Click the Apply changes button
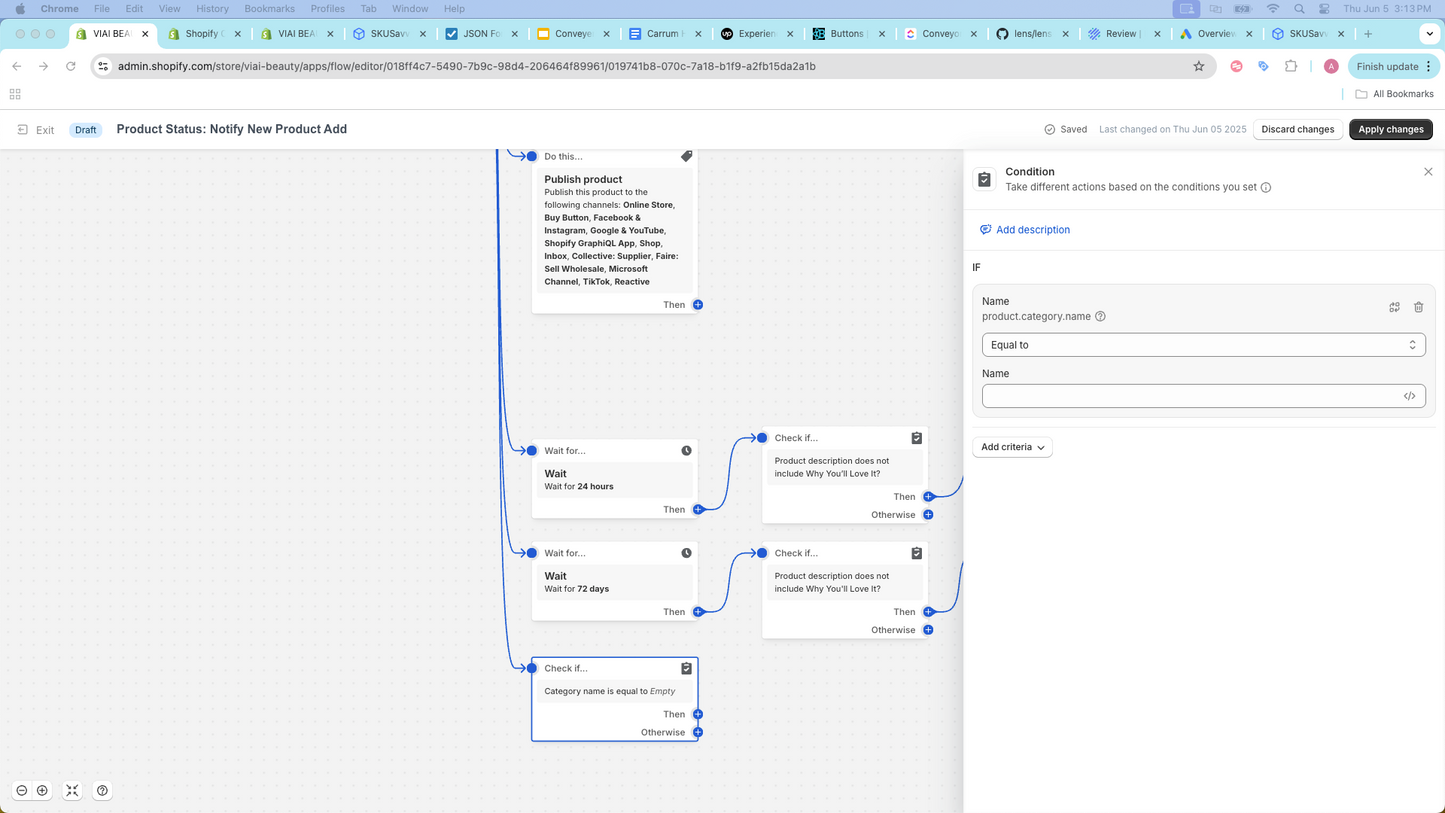 (x=1390, y=129)
